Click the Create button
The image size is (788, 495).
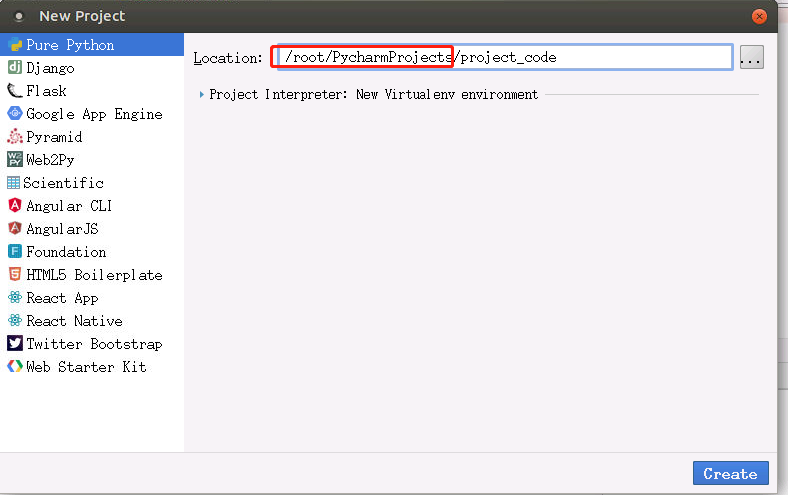pyautogui.click(x=730, y=473)
